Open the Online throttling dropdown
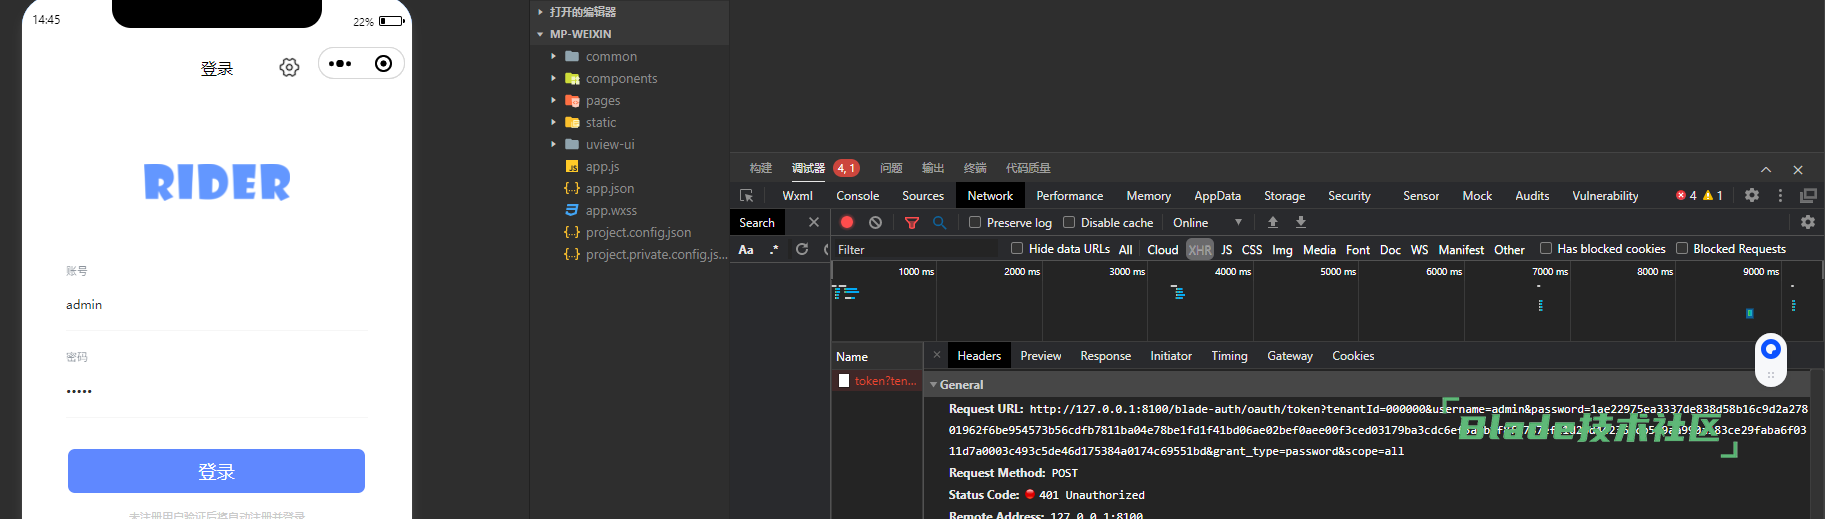Screen dimensions: 1825x519 (x=1207, y=222)
